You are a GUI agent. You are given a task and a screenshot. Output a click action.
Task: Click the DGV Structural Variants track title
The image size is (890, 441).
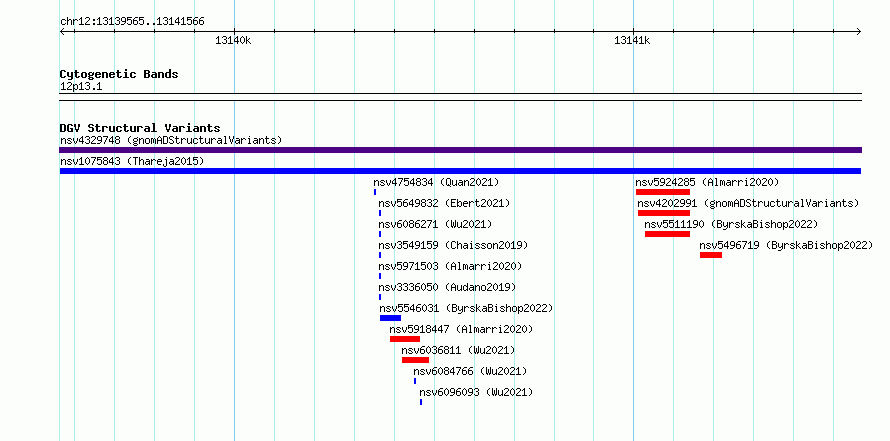[140, 128]
